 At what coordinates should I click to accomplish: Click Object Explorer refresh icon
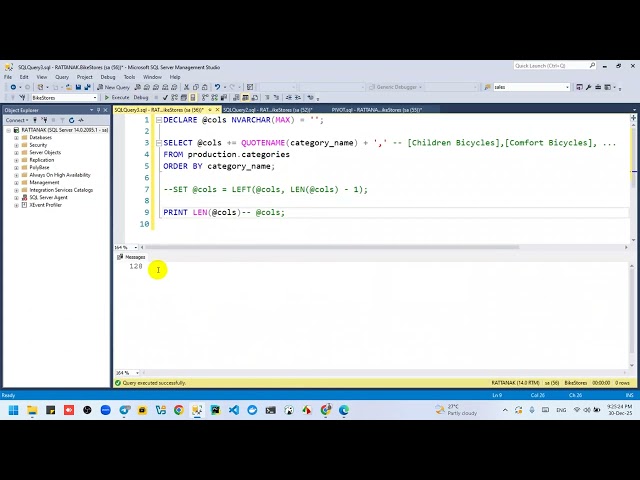tap(71, 120)
